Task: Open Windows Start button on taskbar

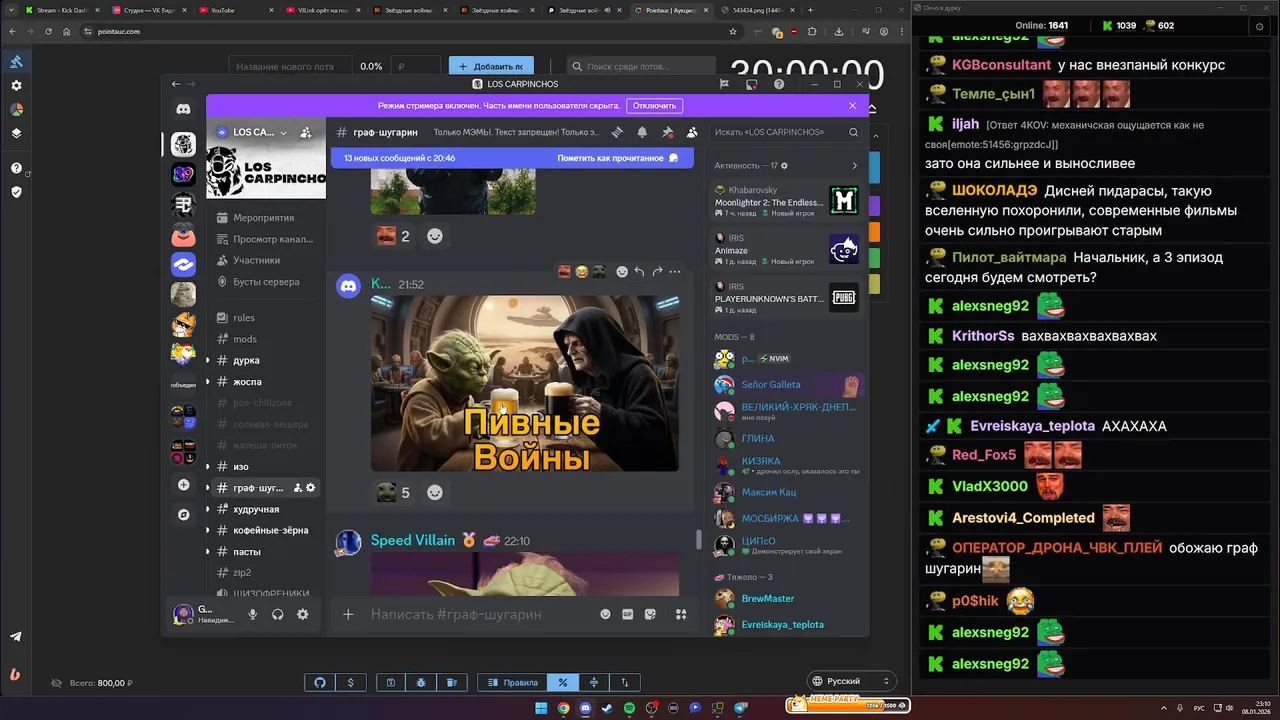Action: (541, 708)
